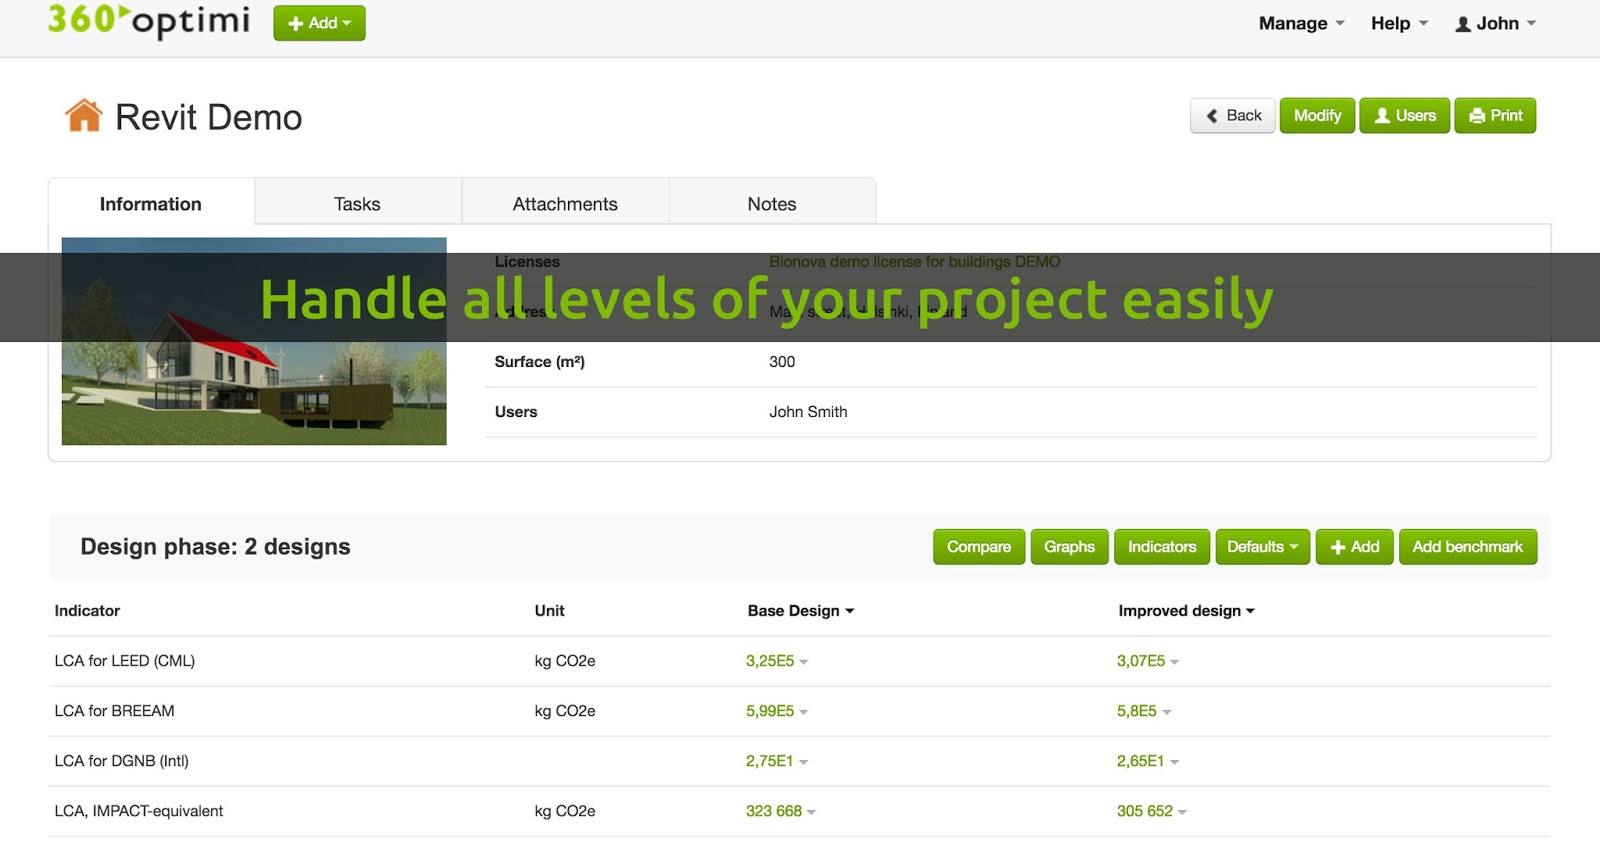
Task: Open the Graphs view
Action: pyautogui.click(x=1069, y=547)
